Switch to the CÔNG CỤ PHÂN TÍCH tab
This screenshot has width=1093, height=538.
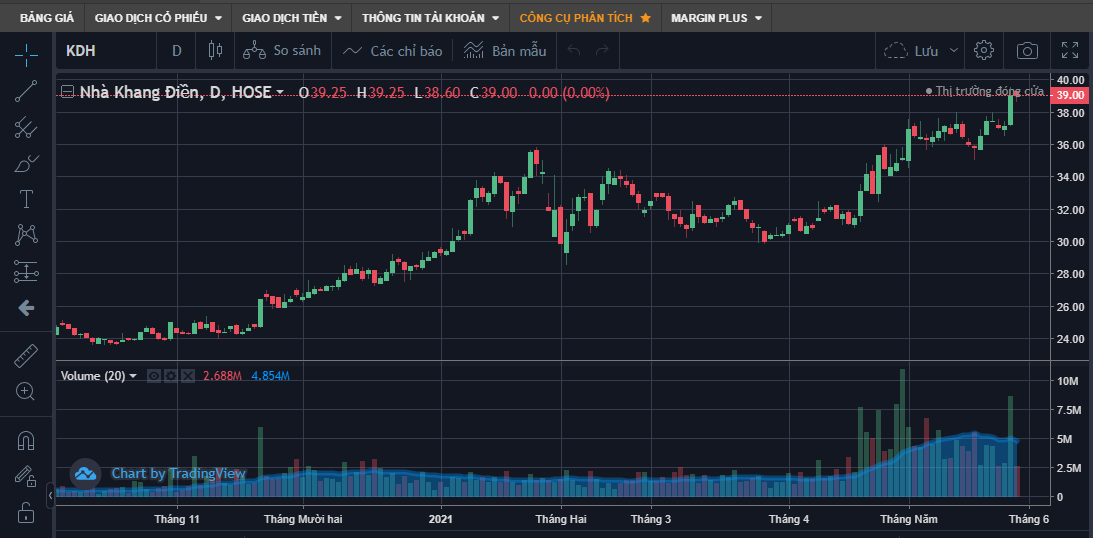coord(585,17)
